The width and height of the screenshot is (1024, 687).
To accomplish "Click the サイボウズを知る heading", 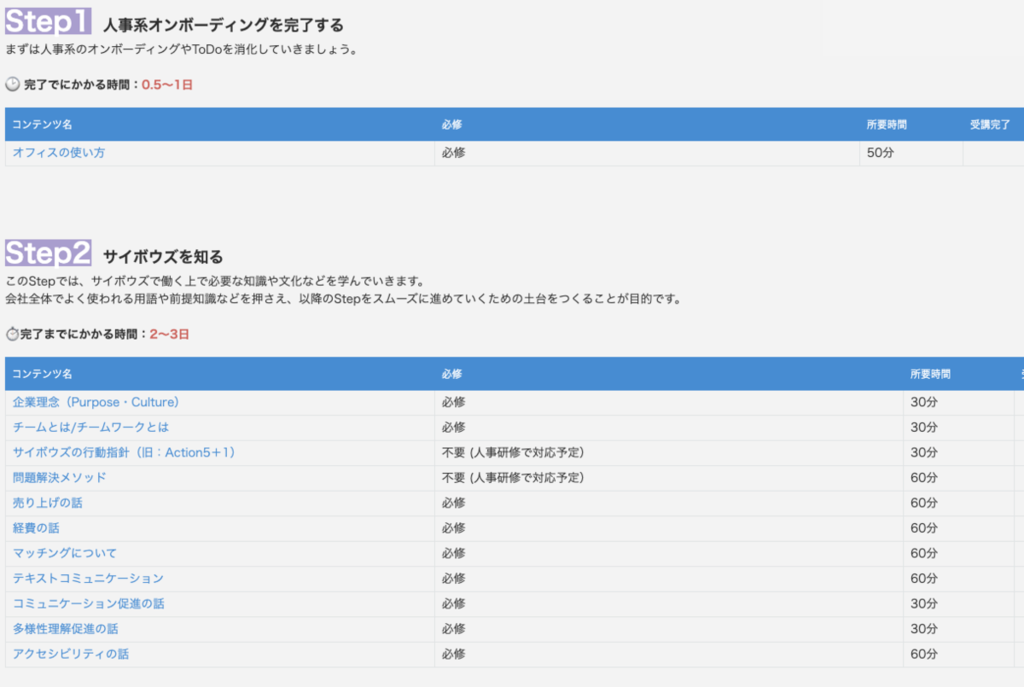I will [163, 257].
